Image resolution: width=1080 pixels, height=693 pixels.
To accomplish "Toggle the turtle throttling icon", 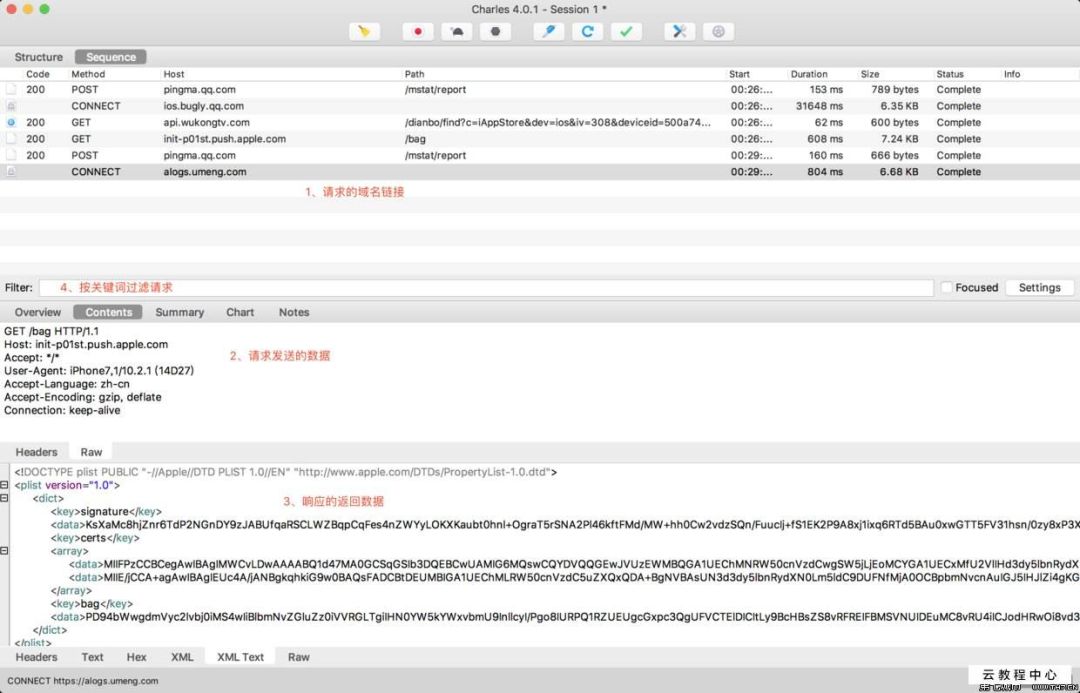I will [x=457, y=32].
